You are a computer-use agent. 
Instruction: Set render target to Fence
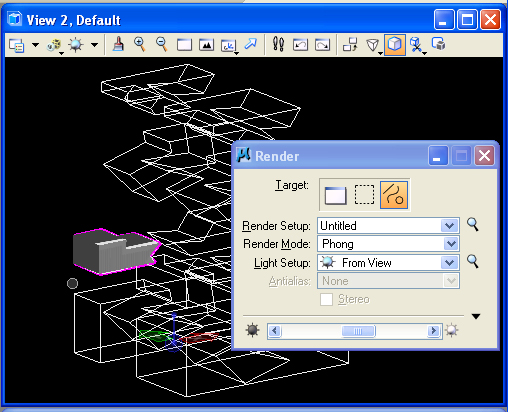[x=364, y=195]
